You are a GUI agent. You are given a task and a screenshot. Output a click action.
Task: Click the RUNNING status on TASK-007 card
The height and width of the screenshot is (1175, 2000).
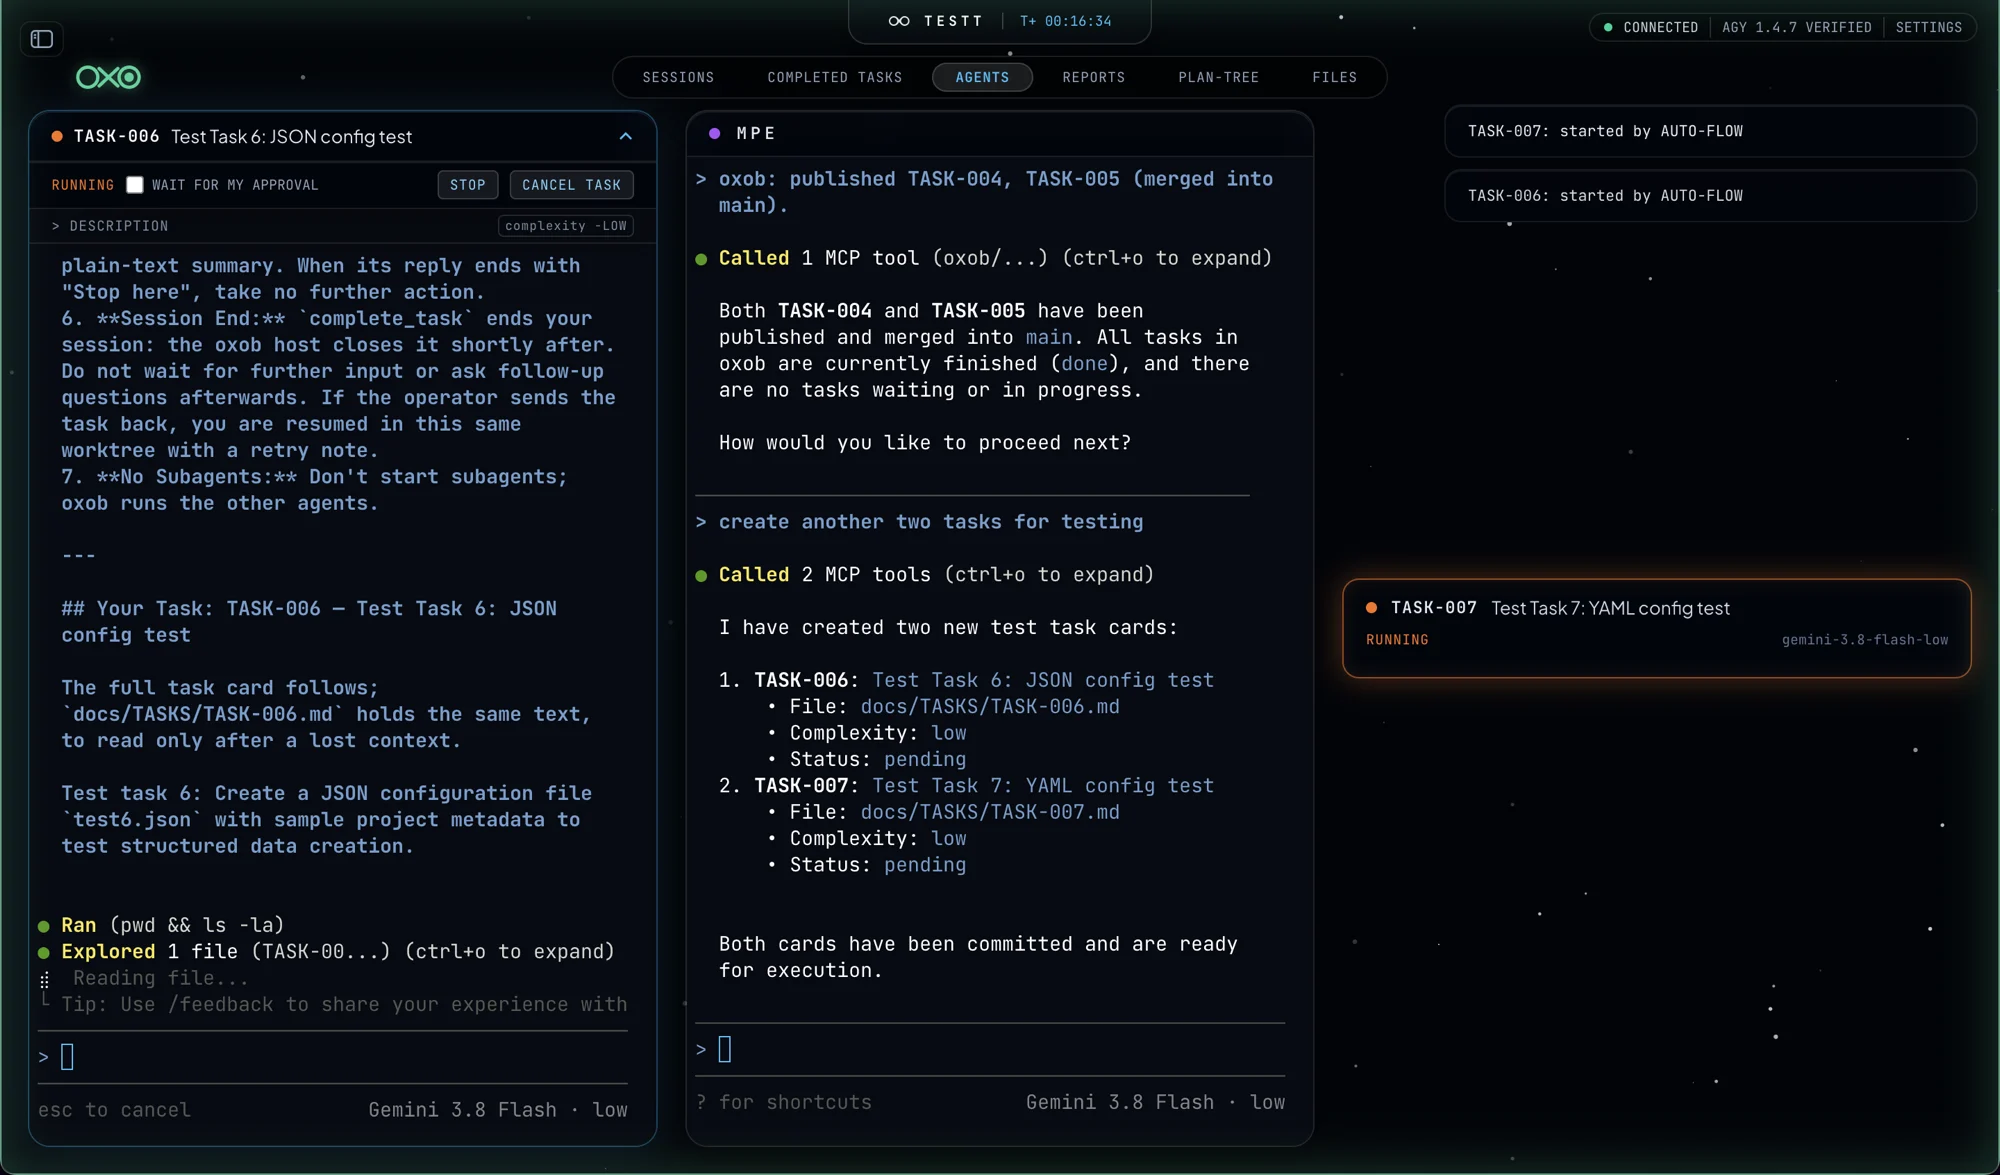(x=1397, y=640)
